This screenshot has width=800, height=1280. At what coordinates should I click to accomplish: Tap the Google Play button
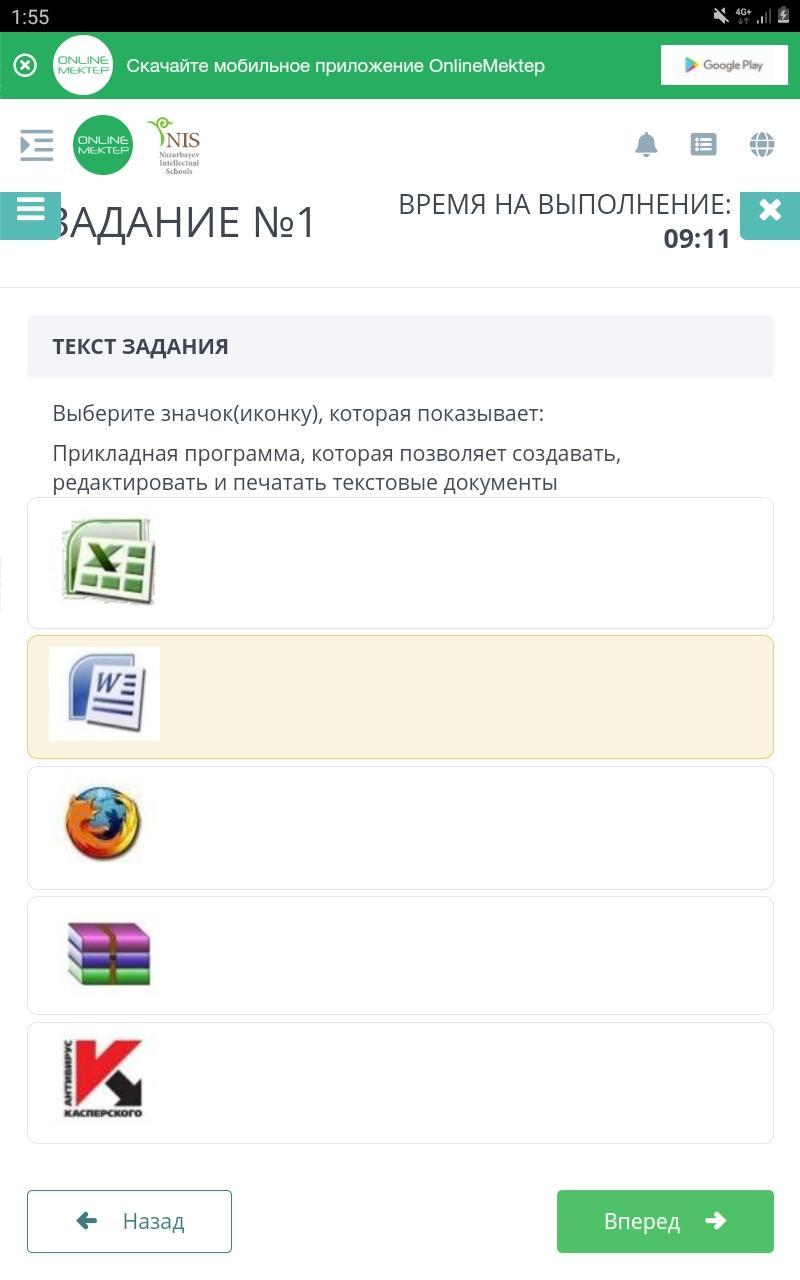point(724,66)
